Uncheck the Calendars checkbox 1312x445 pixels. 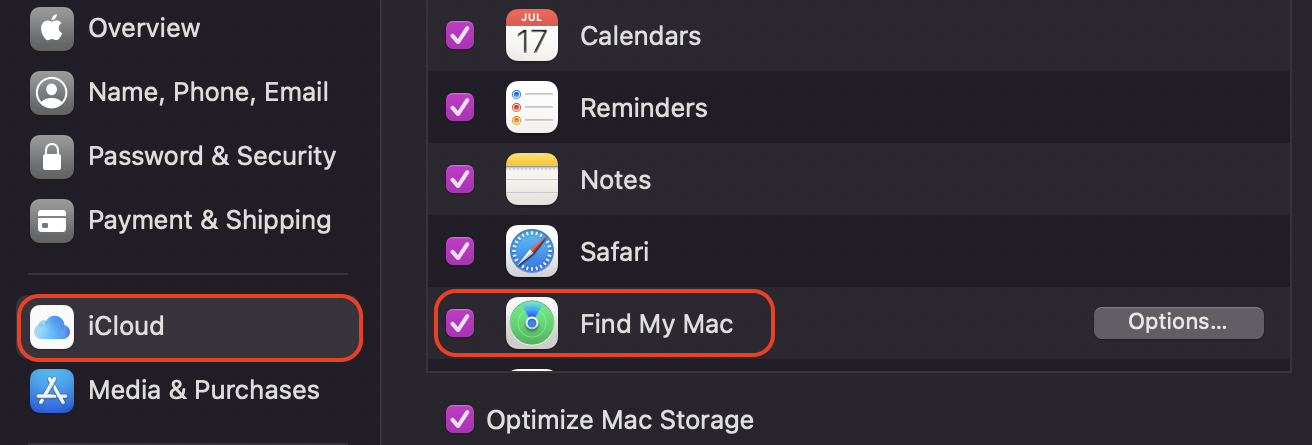(x=460, y=36)
